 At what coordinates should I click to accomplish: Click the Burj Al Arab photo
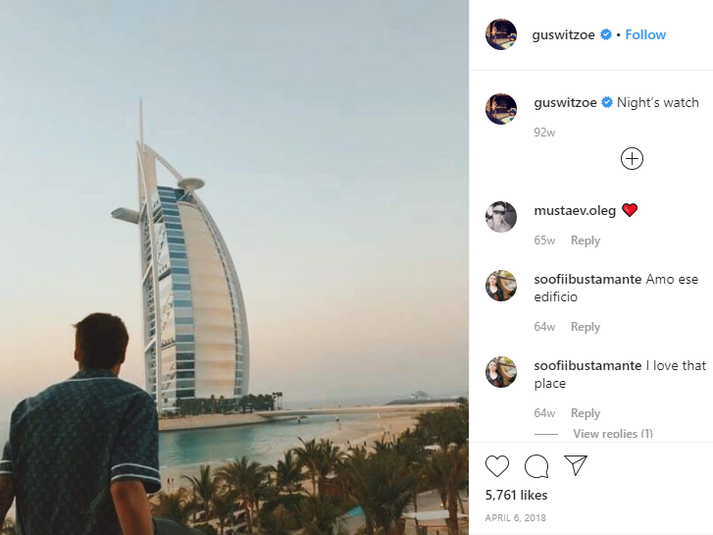tap(234, 267)
